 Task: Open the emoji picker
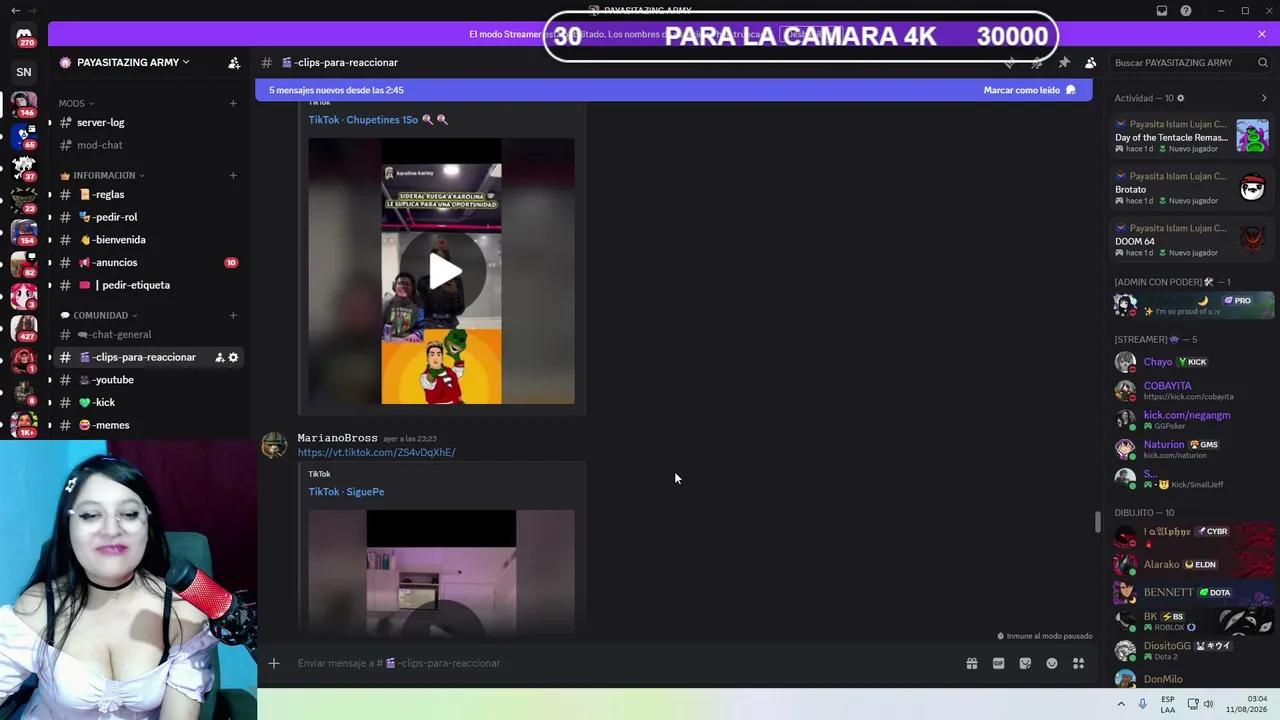tap(1052, 663)
